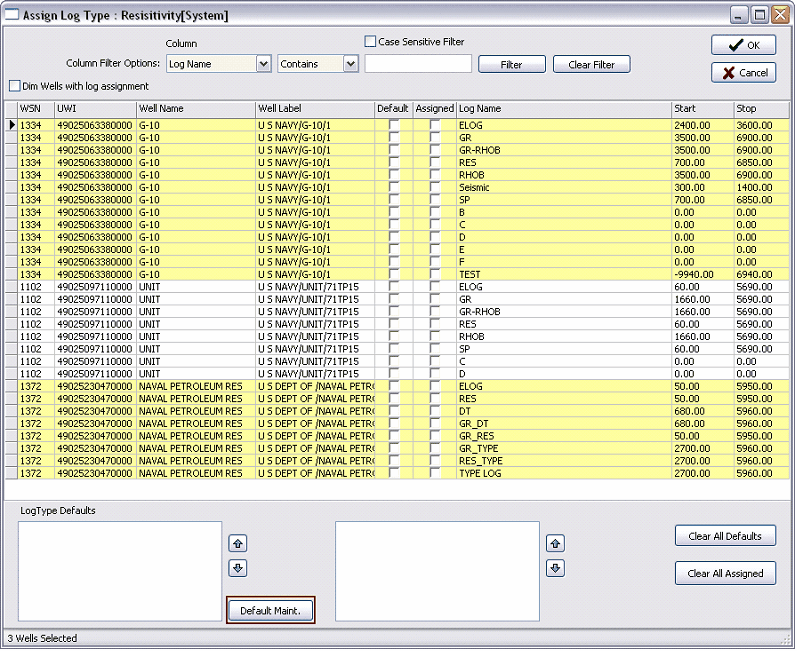Focus the filter text input field
This screenshot has width=797, height=651.
pyautogui.click(x=418, y=64)
